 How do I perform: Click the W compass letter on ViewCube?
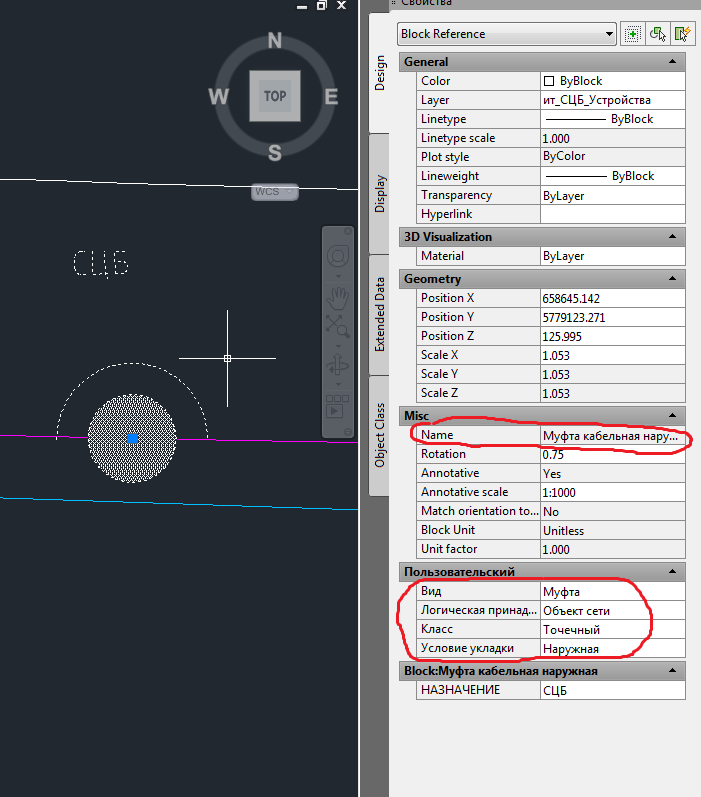219,96
